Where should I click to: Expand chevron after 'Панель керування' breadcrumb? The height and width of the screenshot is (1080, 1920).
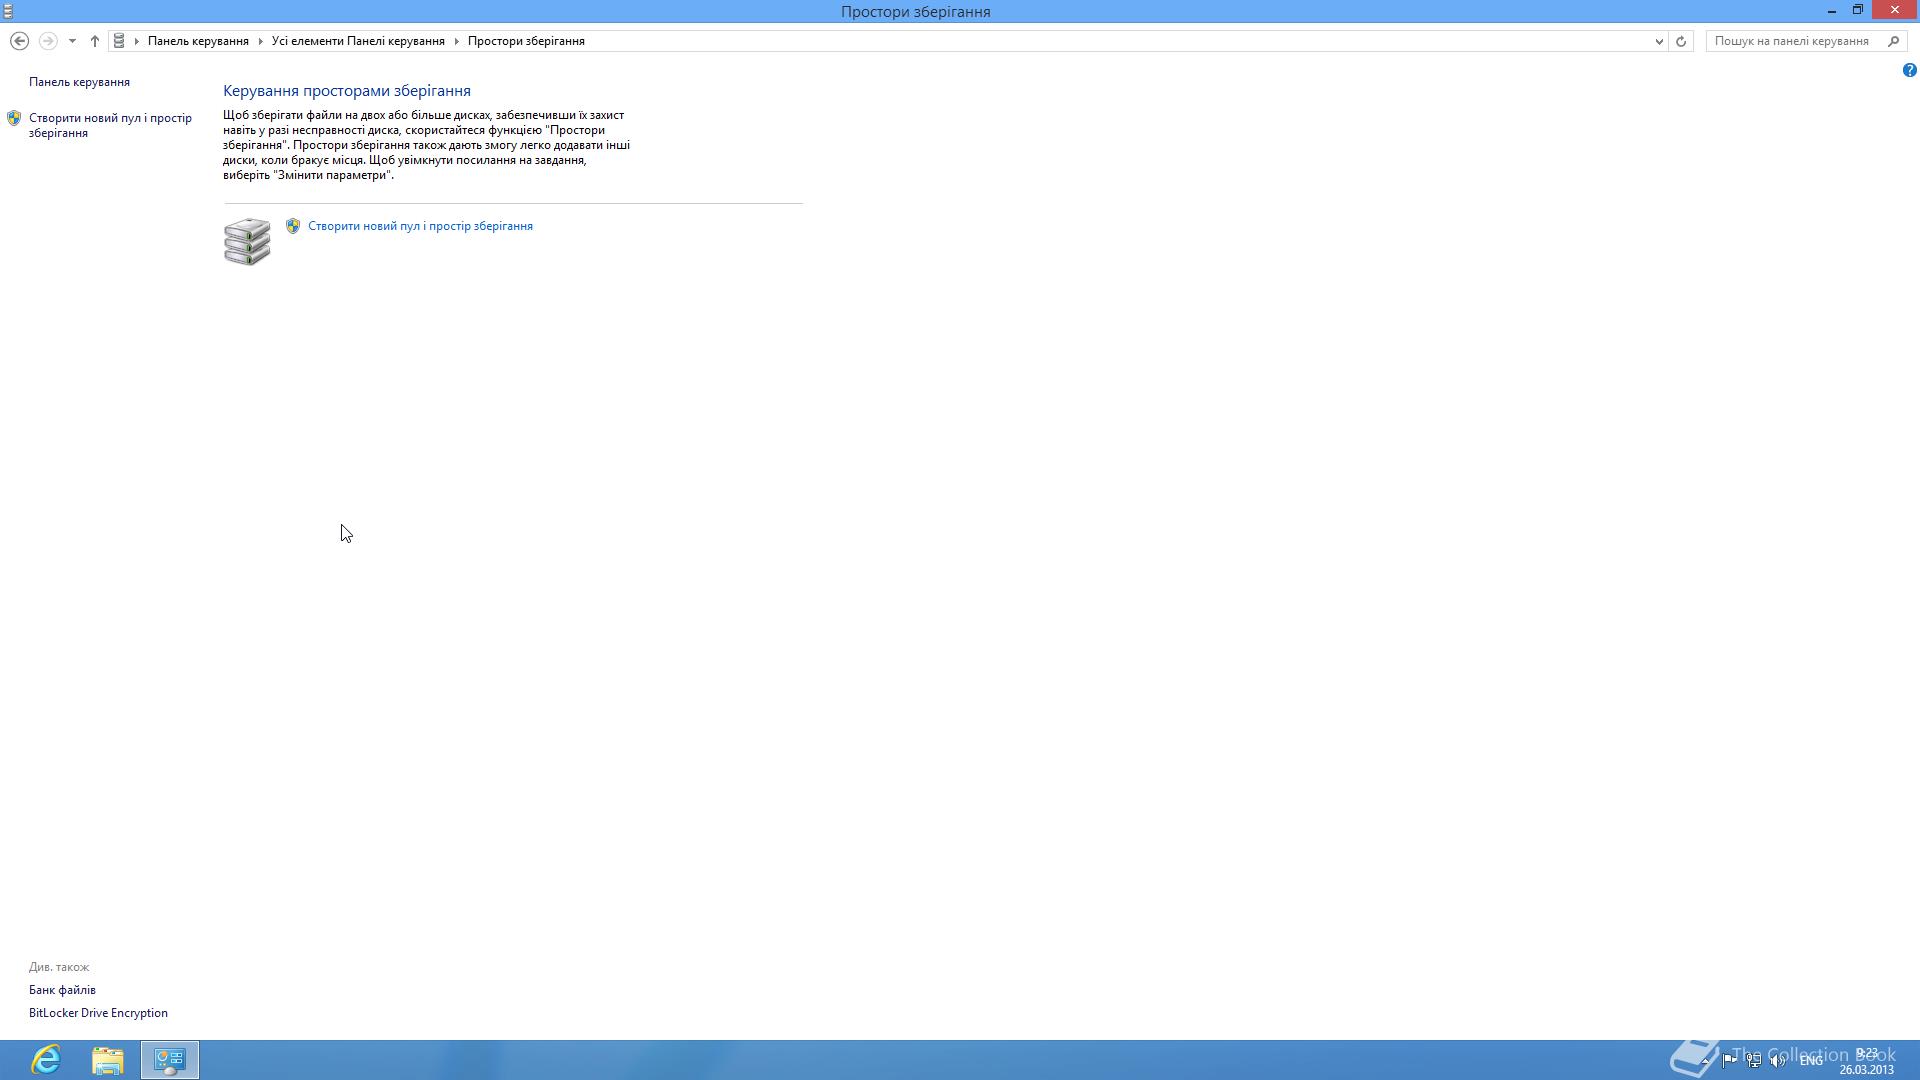tap(260, 41)
